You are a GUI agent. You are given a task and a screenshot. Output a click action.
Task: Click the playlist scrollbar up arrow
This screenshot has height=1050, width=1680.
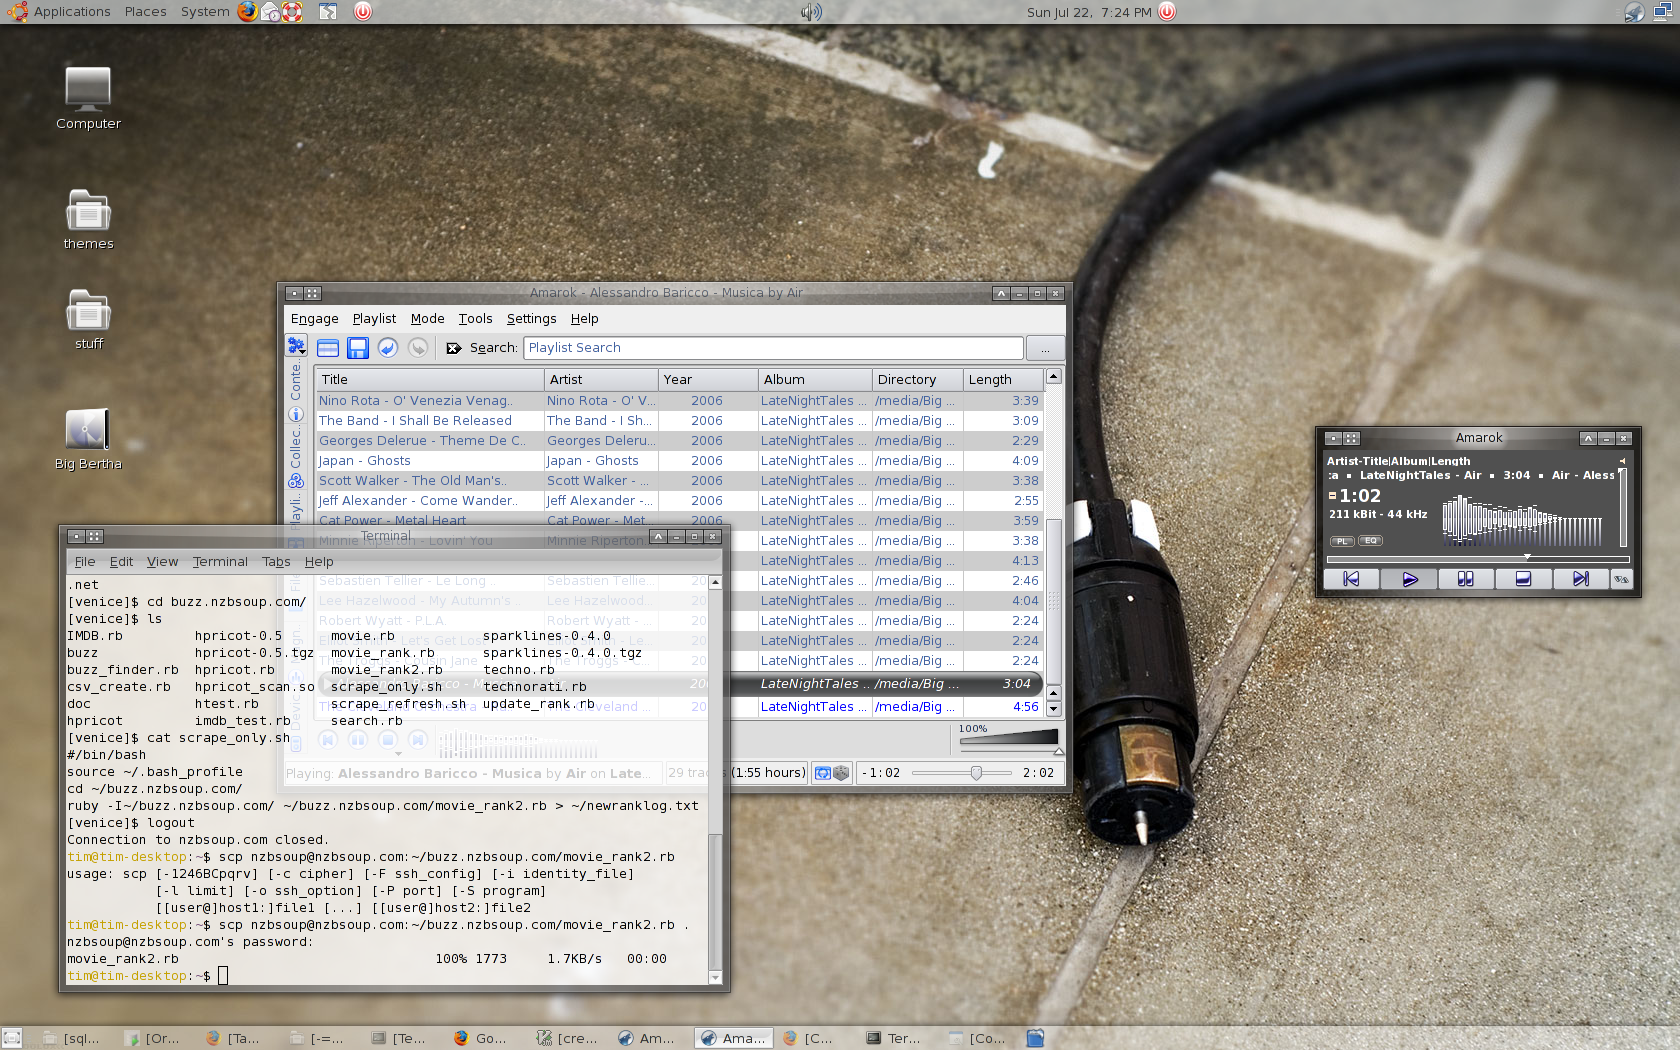click(1053, 377)
